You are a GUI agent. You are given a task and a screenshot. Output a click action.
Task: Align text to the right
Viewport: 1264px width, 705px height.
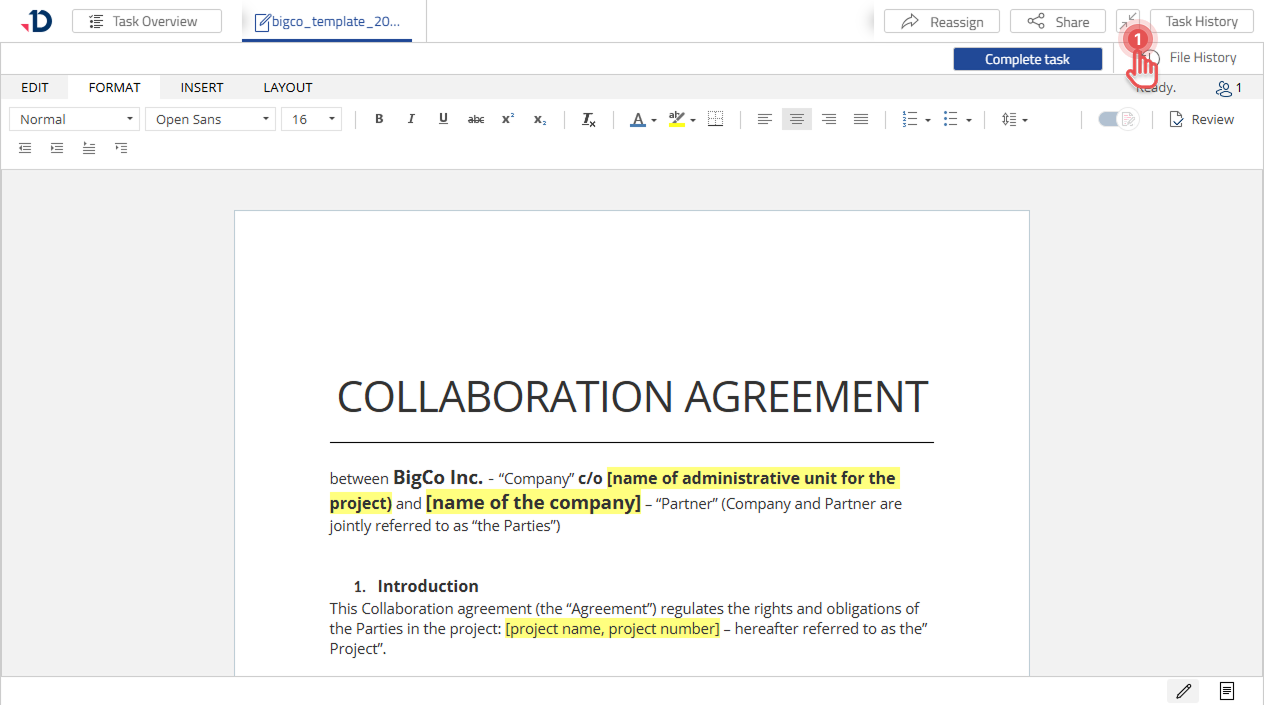click(829, 119)
